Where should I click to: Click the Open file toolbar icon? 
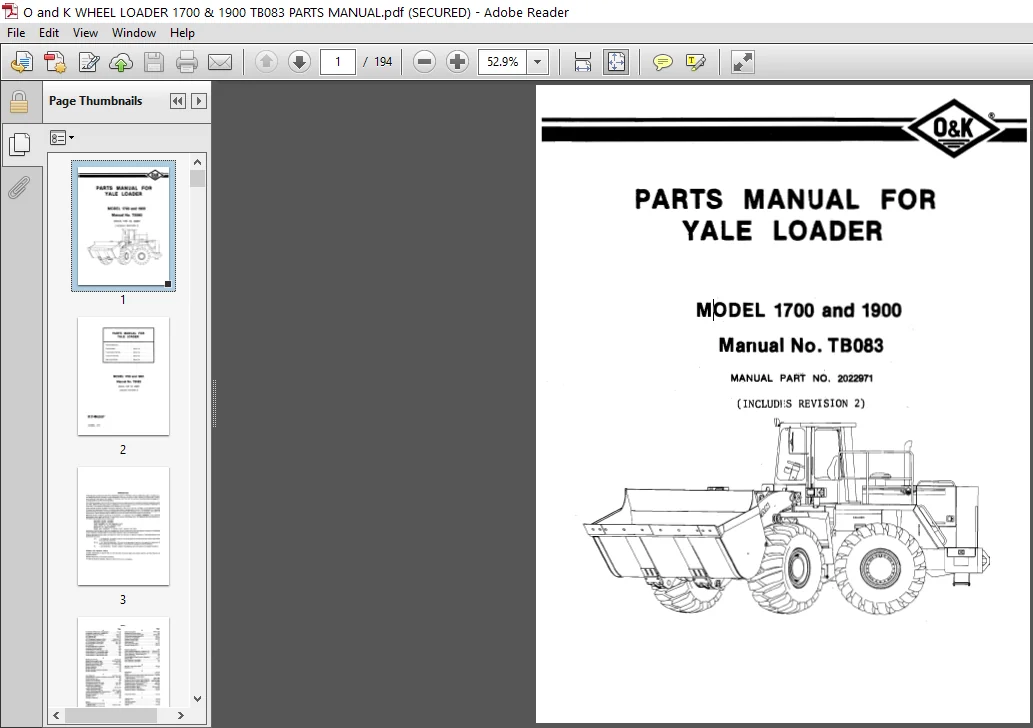[22, 62]
